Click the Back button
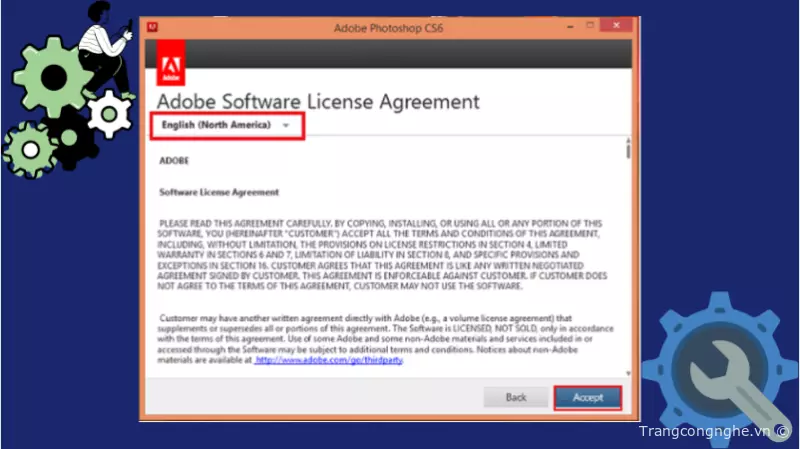Viewport: 800px width, 449px height. tap(515, 397)
